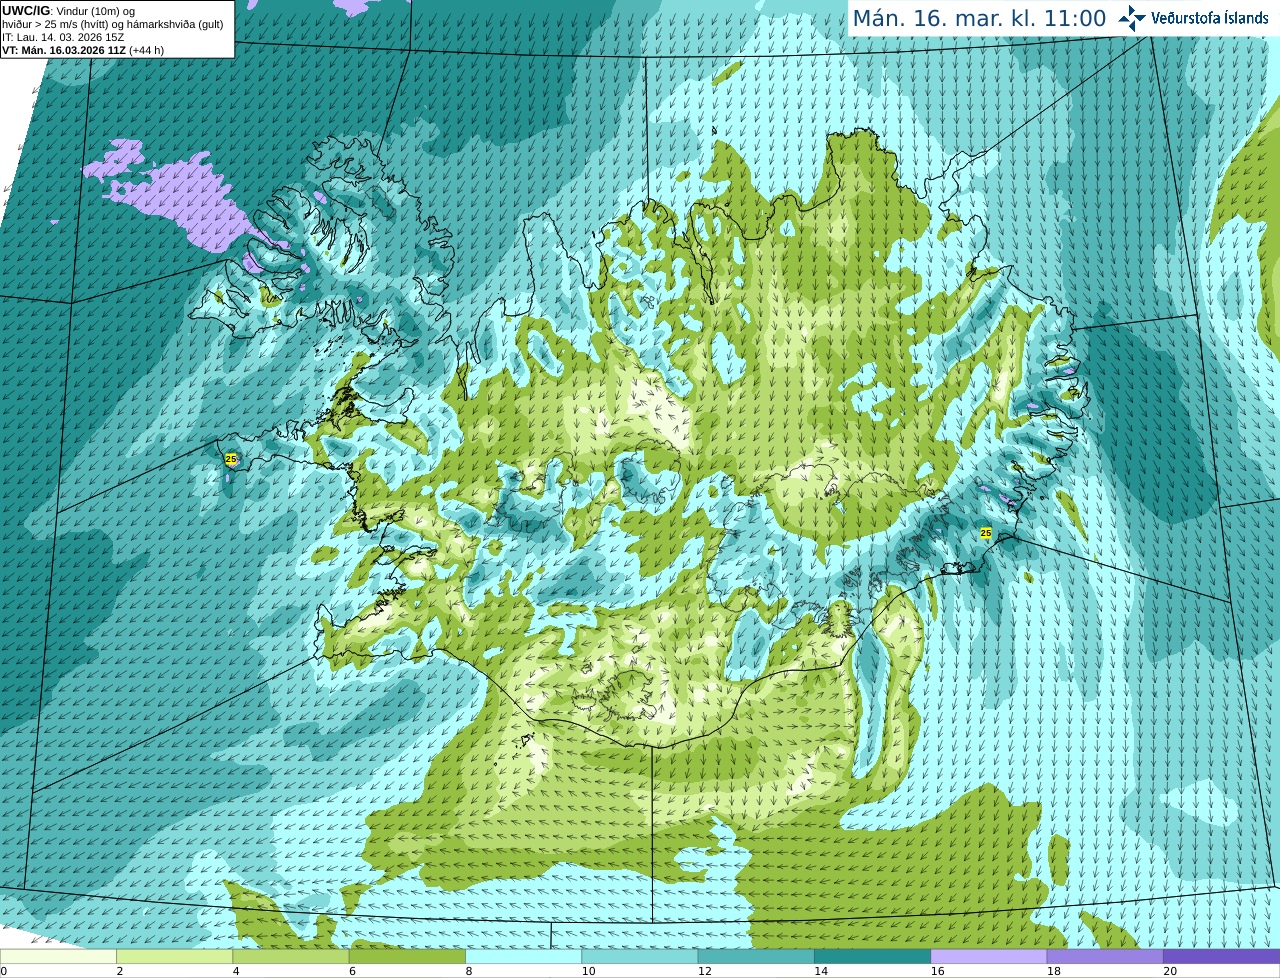Click the scale label '0'
1280x978 pixels.
(3, 971)
